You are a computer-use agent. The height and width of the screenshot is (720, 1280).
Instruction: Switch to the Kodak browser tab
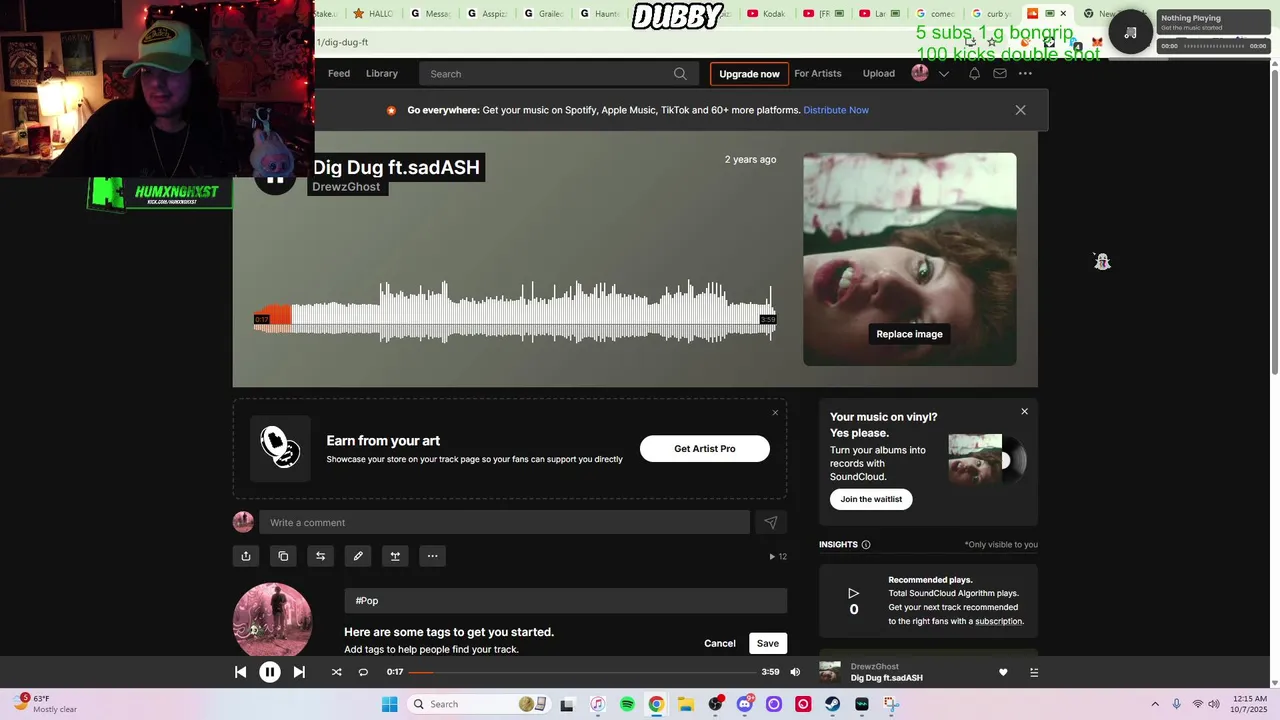766,14
